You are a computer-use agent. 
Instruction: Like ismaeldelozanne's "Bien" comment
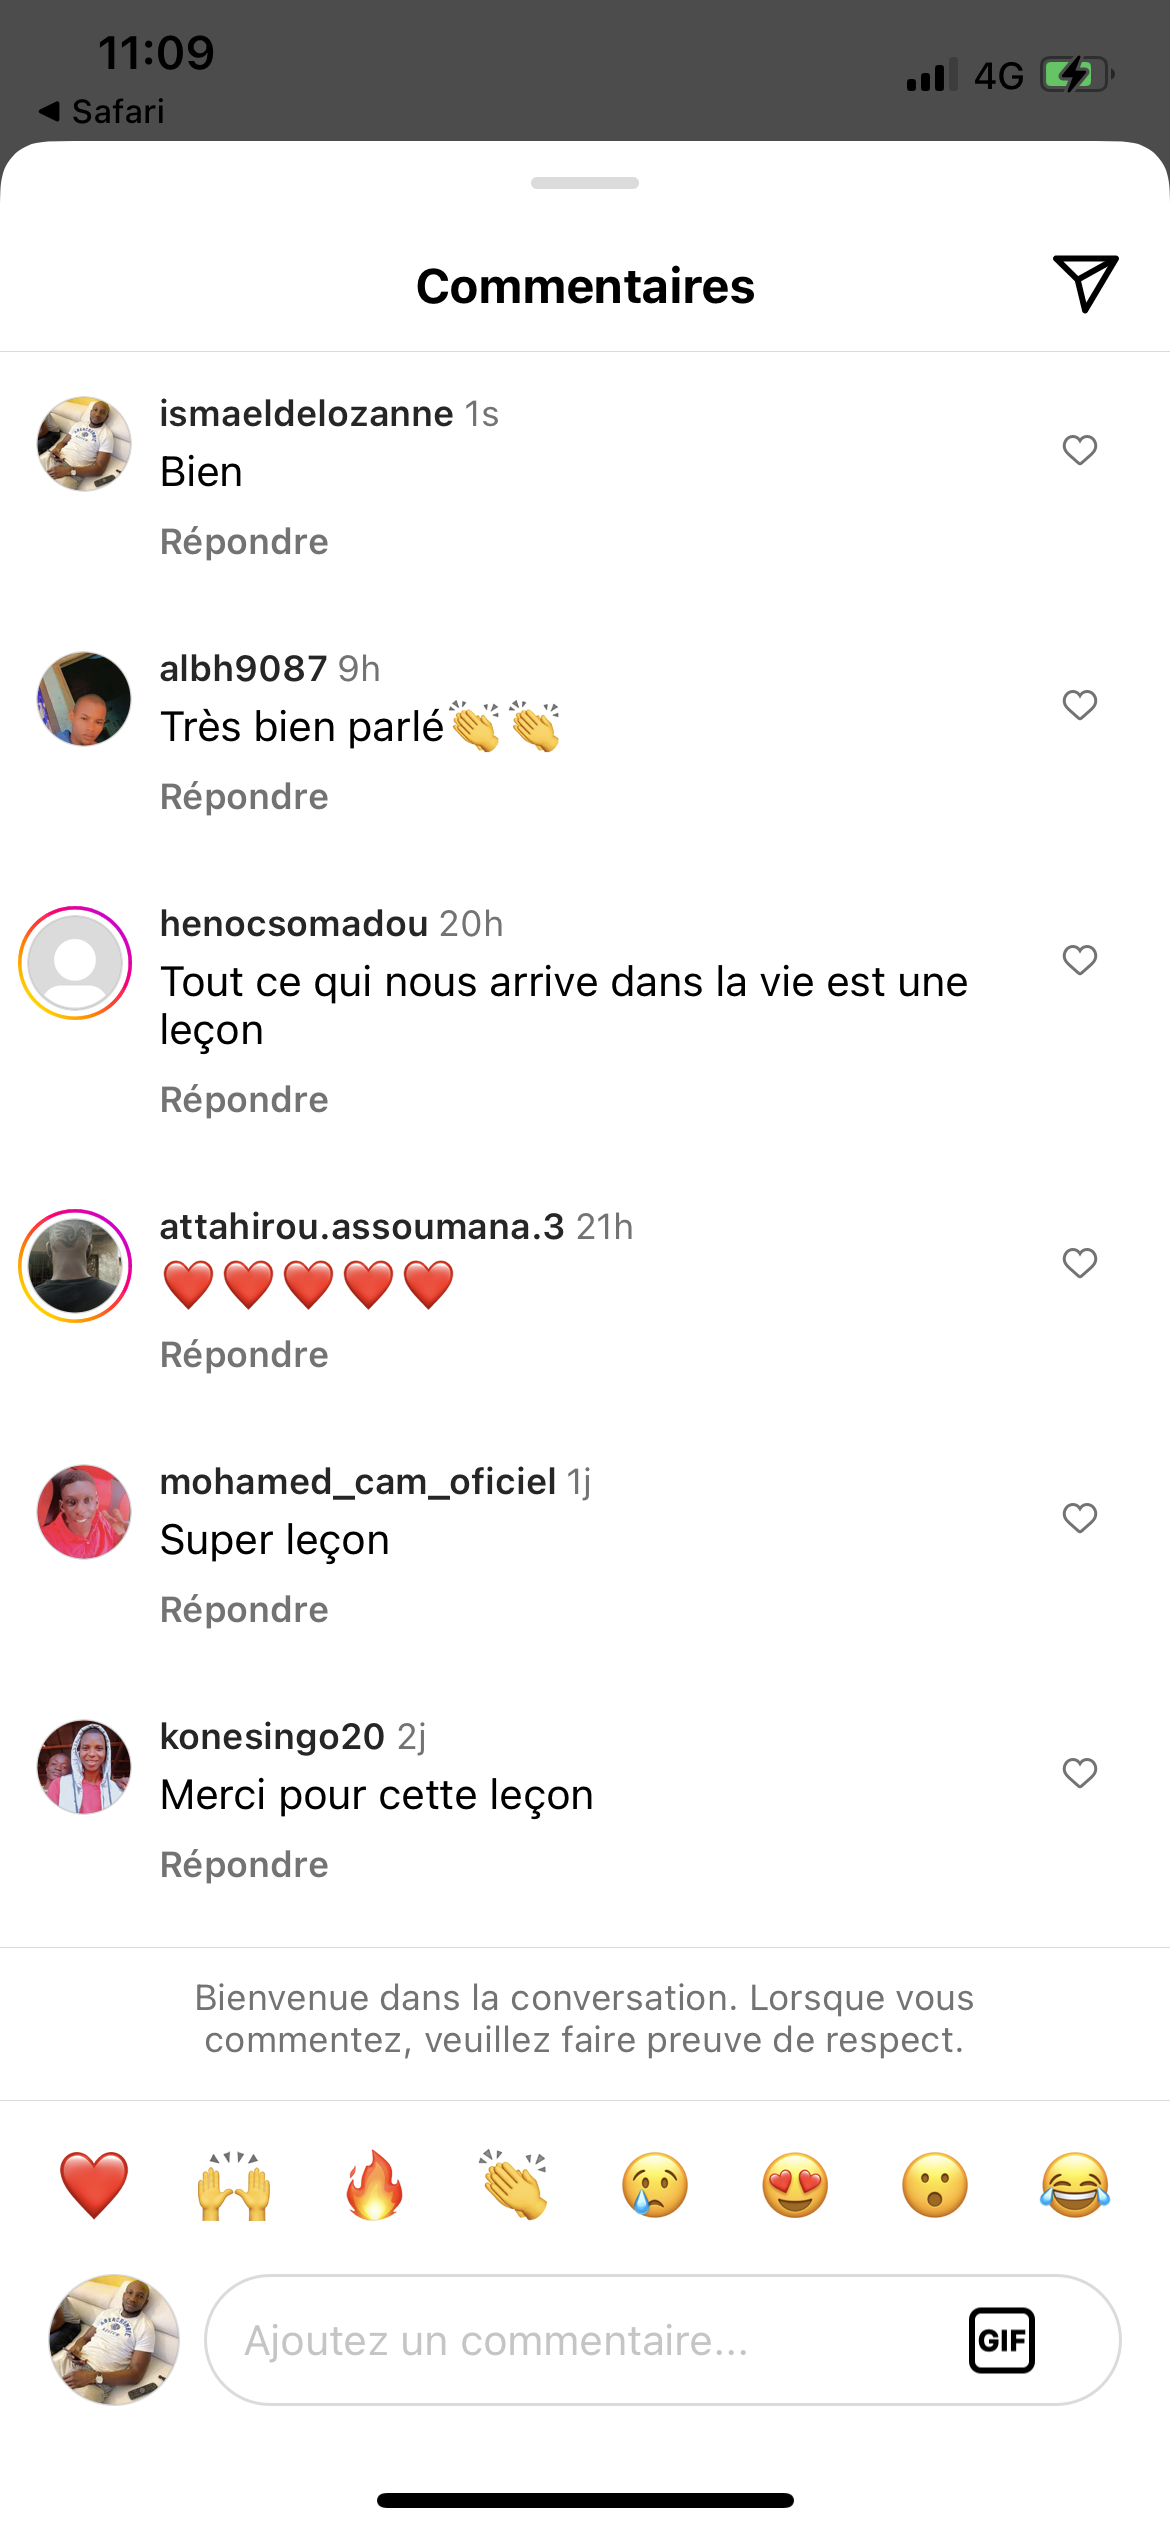coord(1079,450)
